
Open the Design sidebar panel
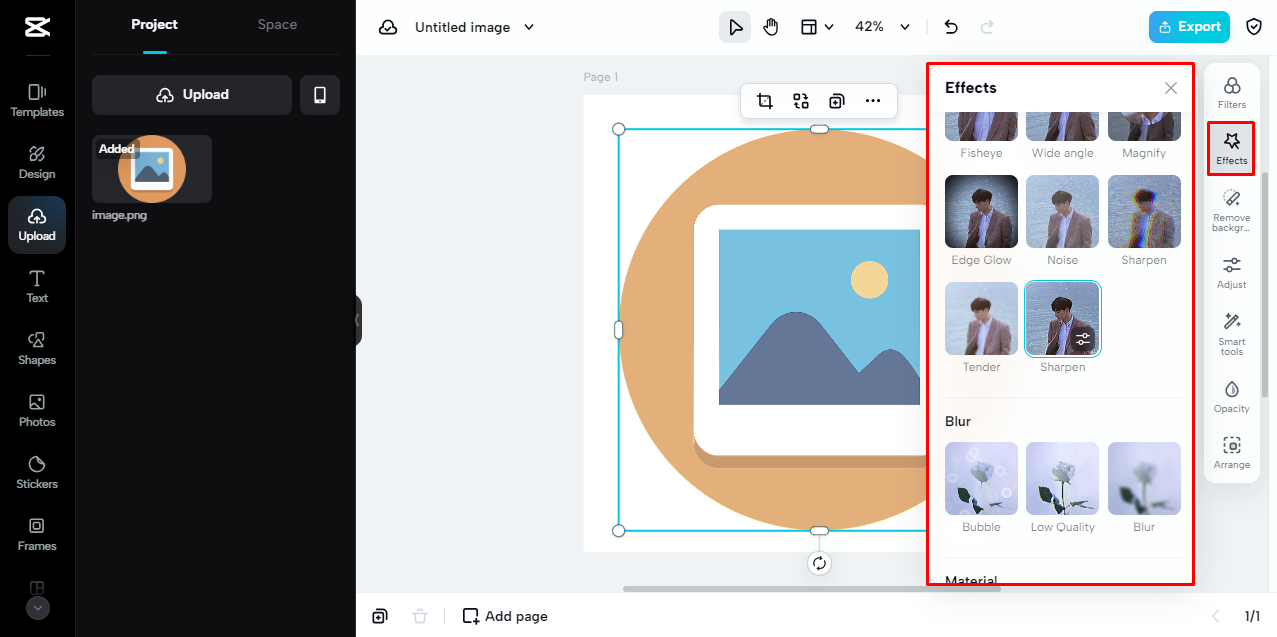(x=37, y=162)
